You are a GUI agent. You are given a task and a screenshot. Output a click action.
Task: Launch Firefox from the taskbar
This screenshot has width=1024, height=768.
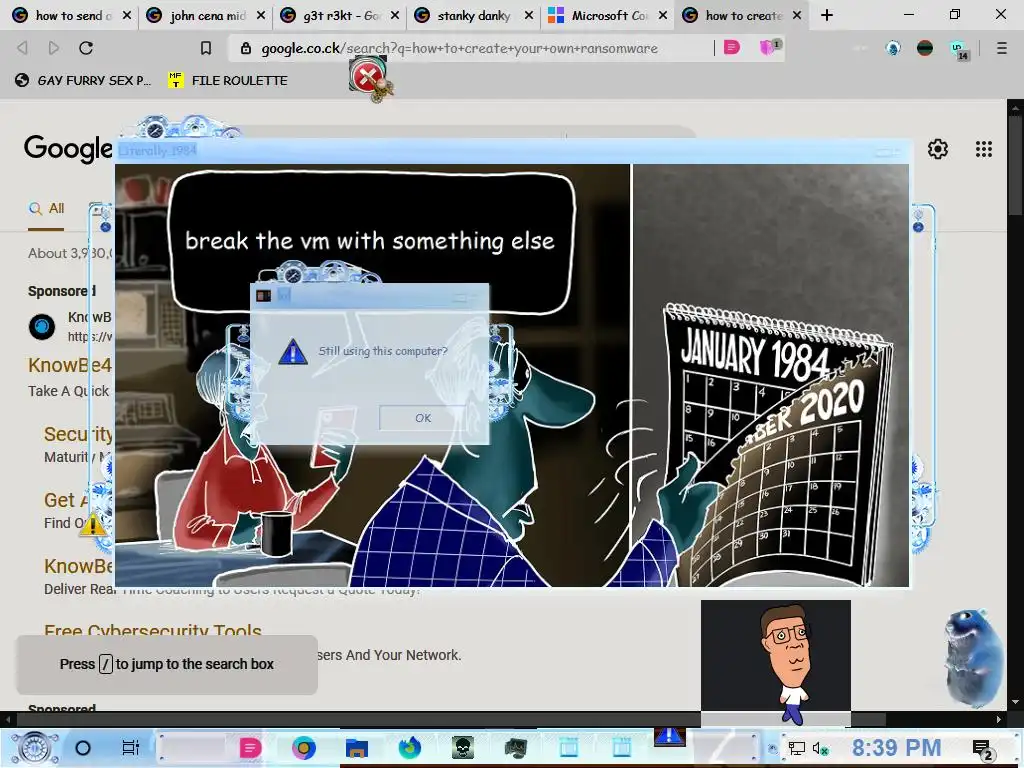tap(410, 748)
